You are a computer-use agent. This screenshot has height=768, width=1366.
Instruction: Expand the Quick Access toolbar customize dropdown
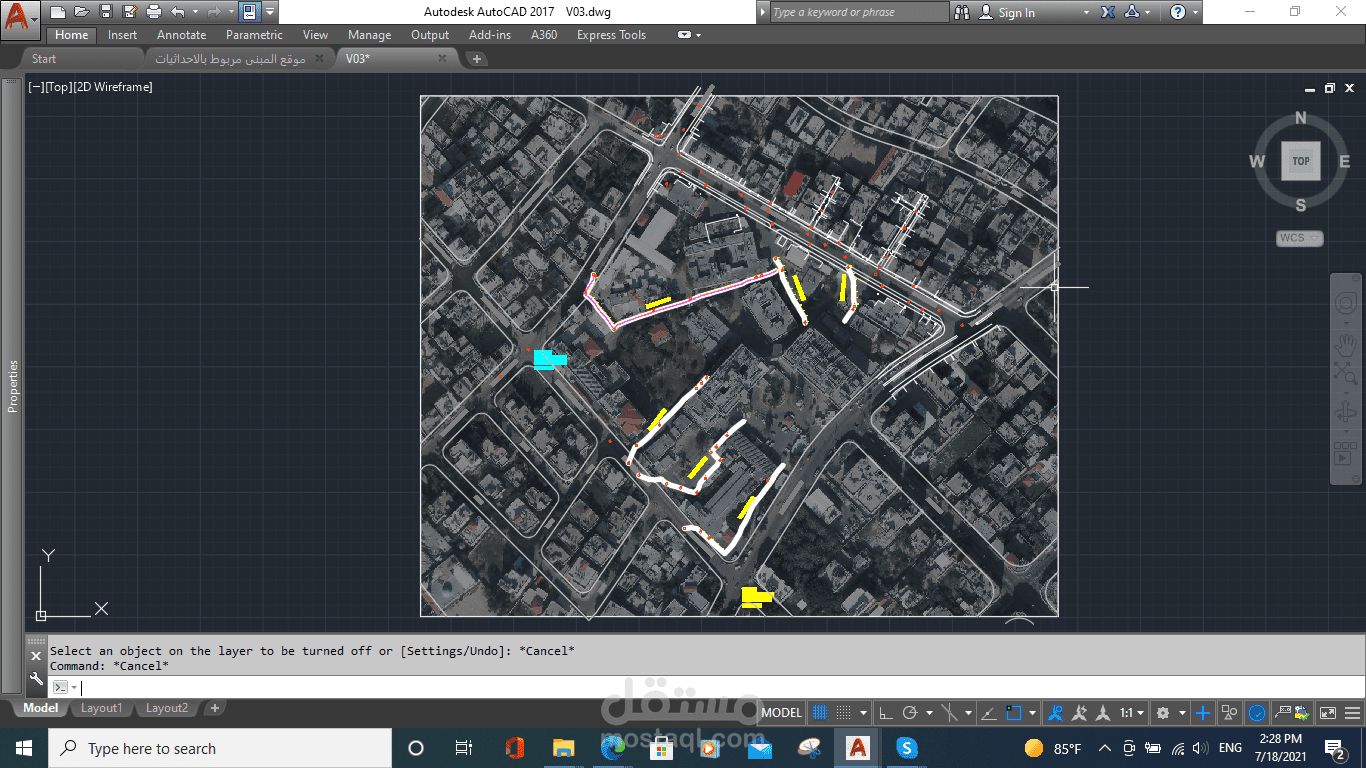click(x=271, y=12)
